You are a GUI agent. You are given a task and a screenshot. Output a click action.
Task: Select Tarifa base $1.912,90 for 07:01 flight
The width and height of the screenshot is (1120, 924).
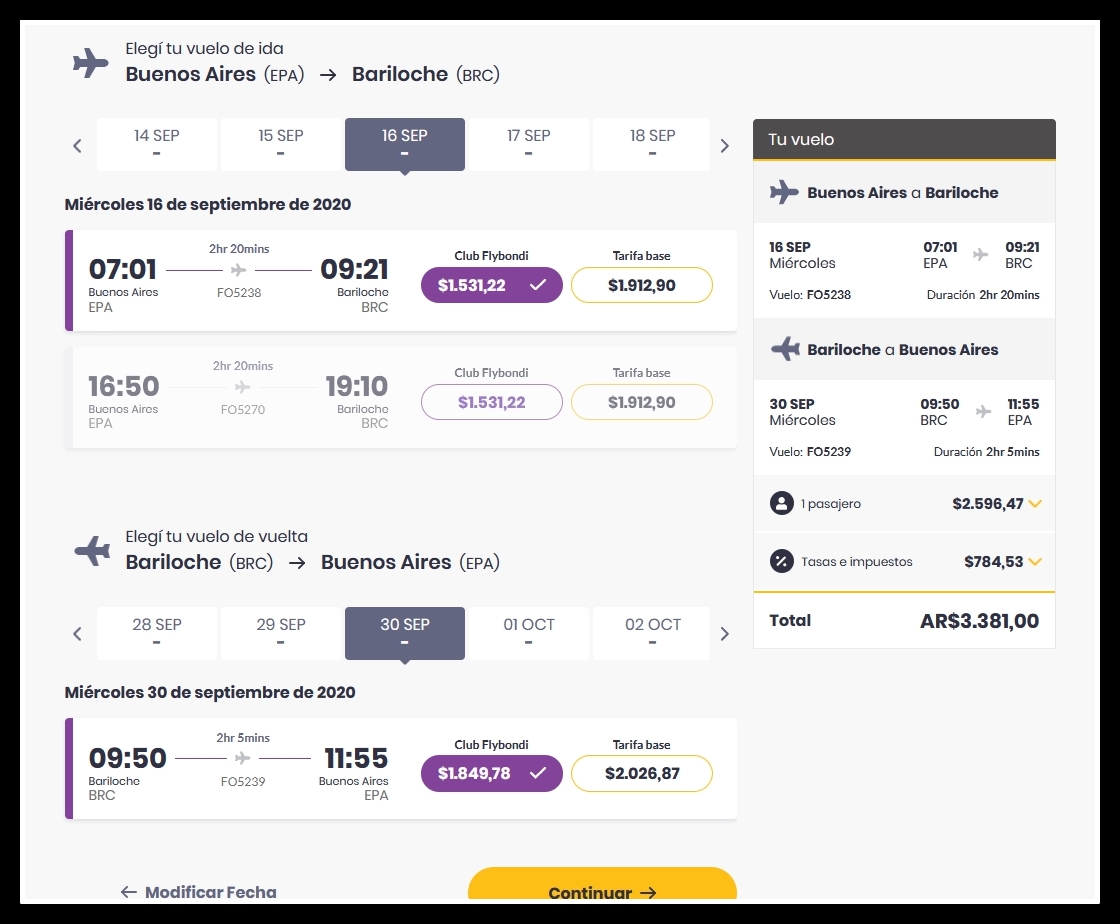click(x=641, y=285)
